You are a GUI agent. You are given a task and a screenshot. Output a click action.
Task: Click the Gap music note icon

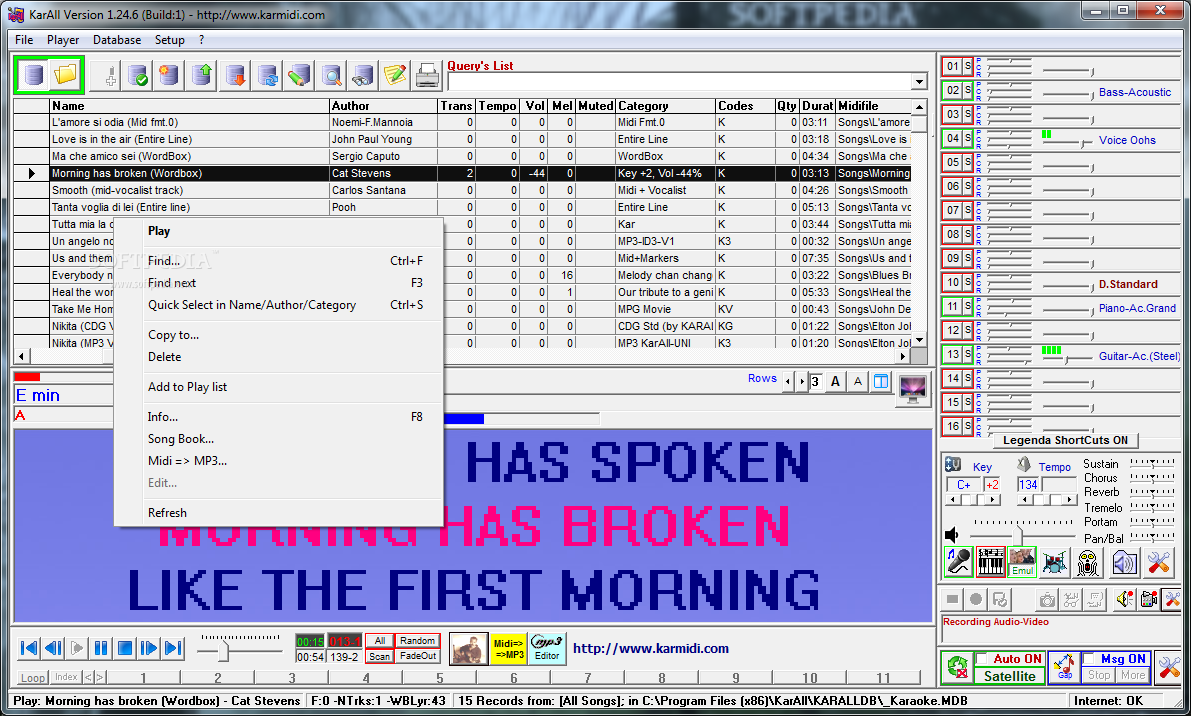[x=1064, y=668]
